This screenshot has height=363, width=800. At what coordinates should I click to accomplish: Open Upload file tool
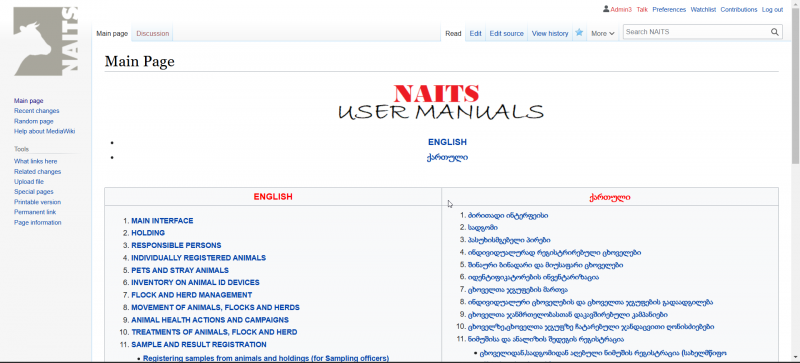[29, 182]
